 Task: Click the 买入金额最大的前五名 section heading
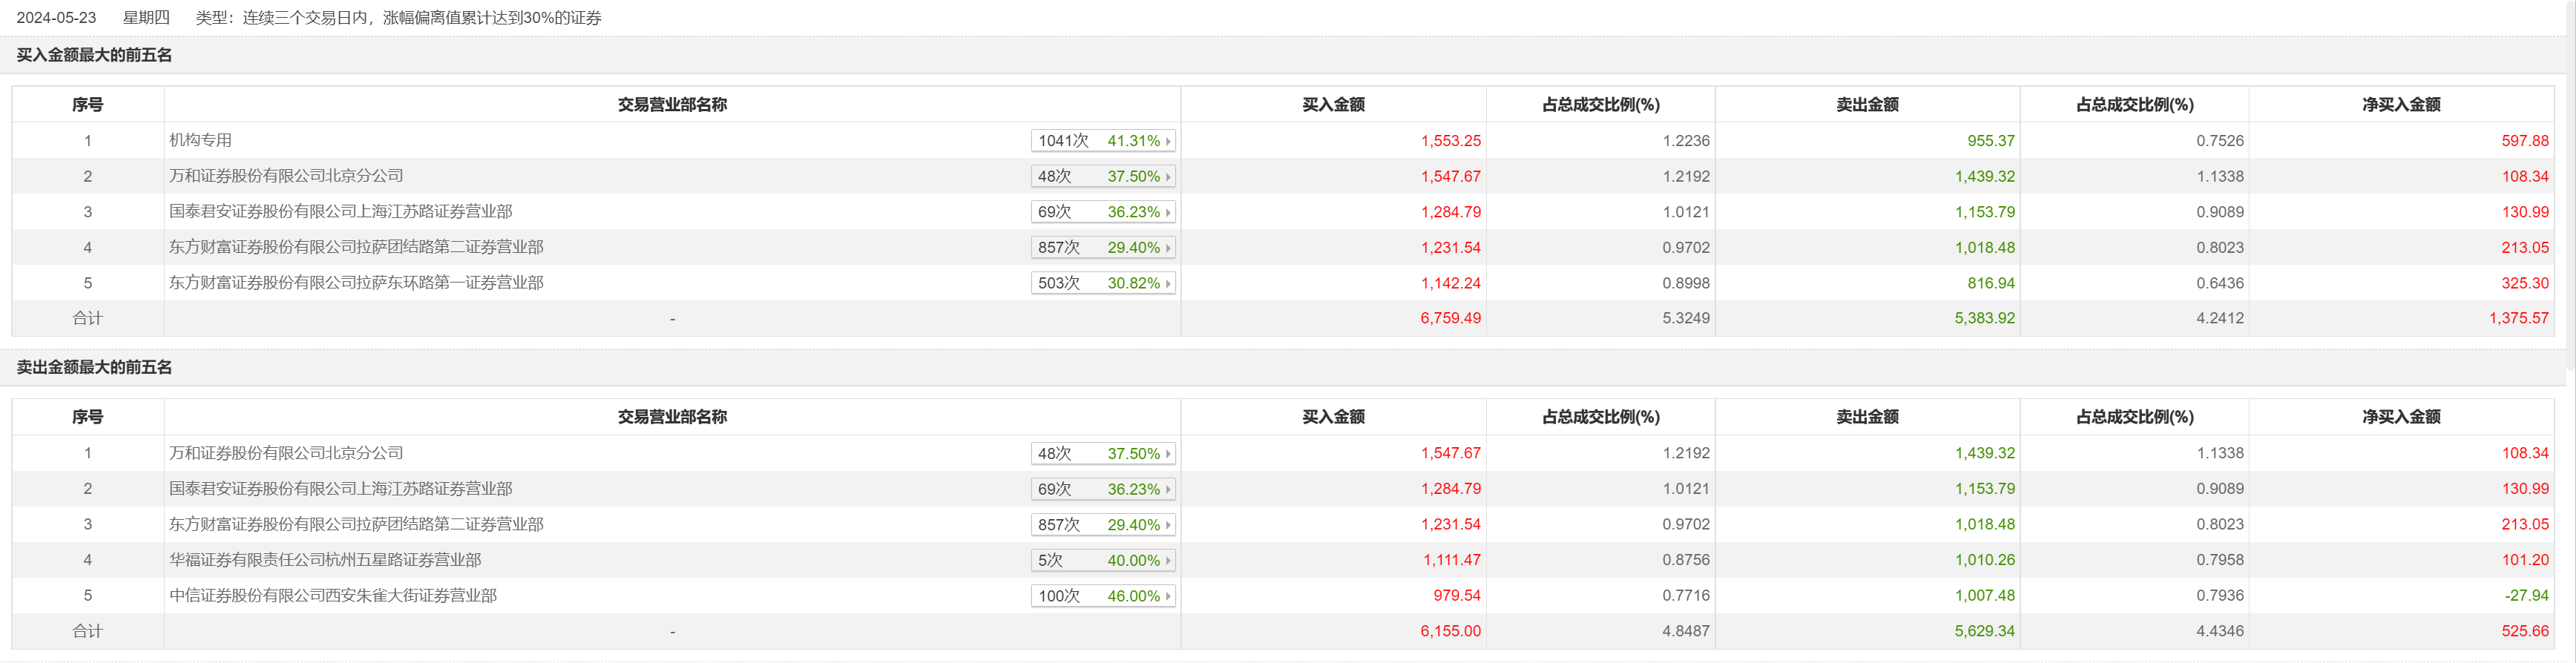point(94,55)
